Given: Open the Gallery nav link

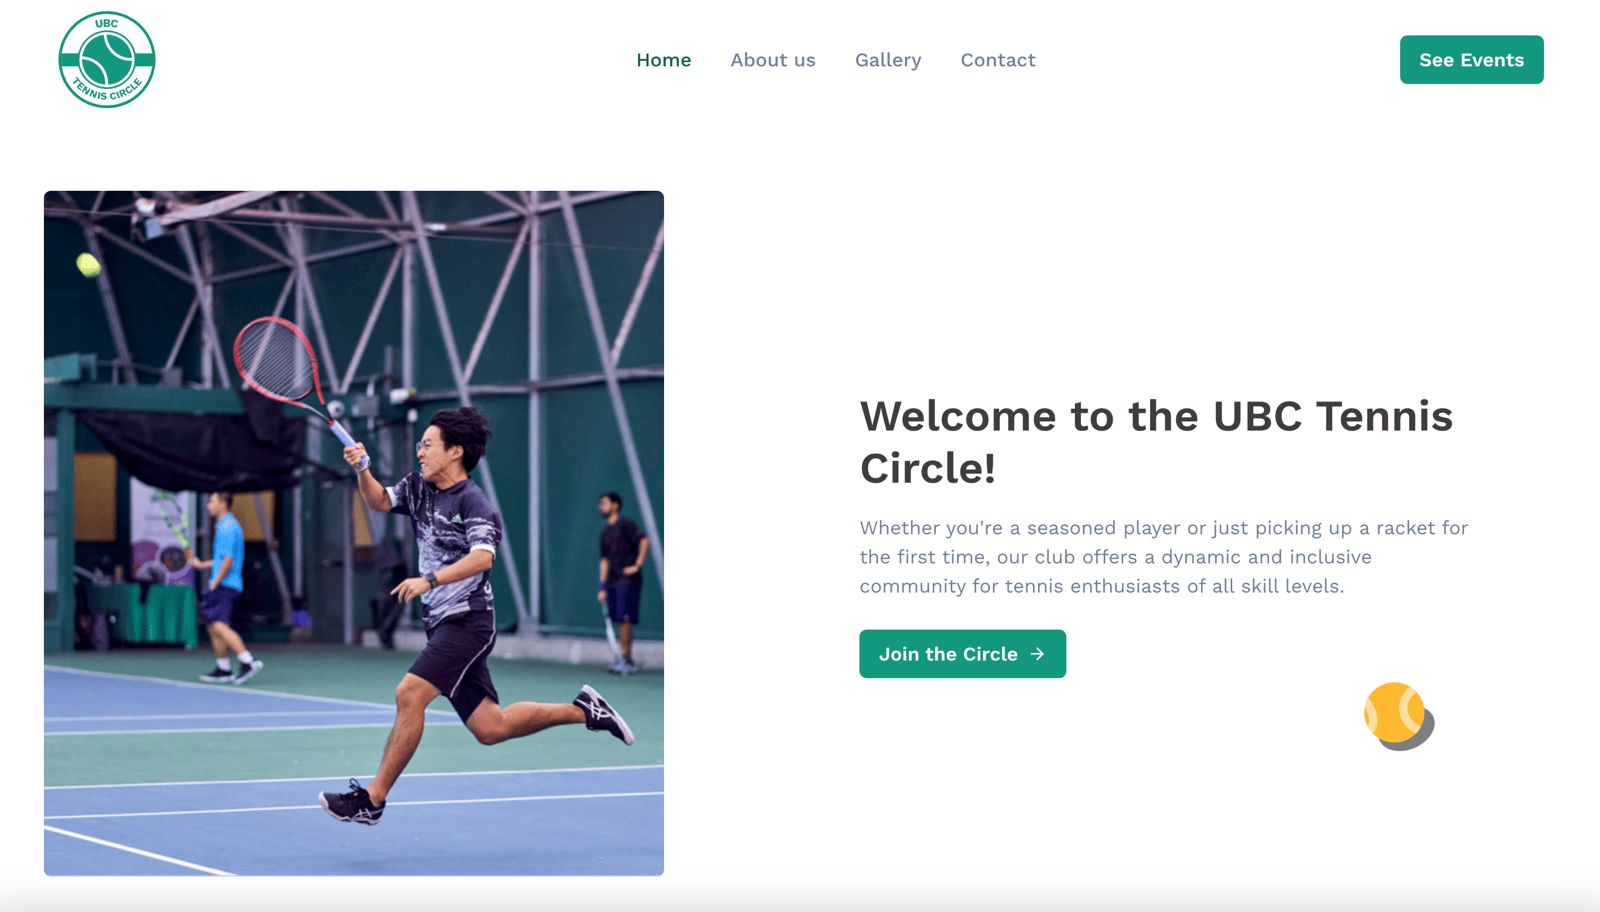Looking at the screenshot, I should (x=888, y=60).
